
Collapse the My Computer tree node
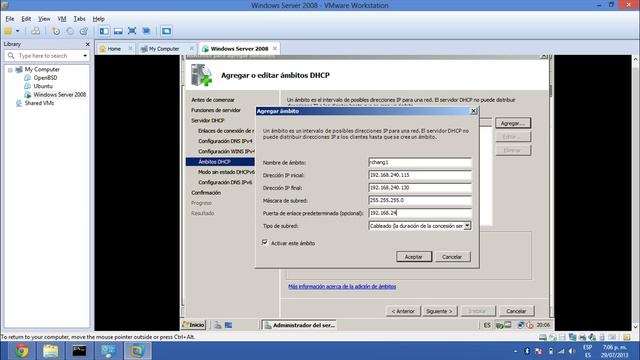10,70
